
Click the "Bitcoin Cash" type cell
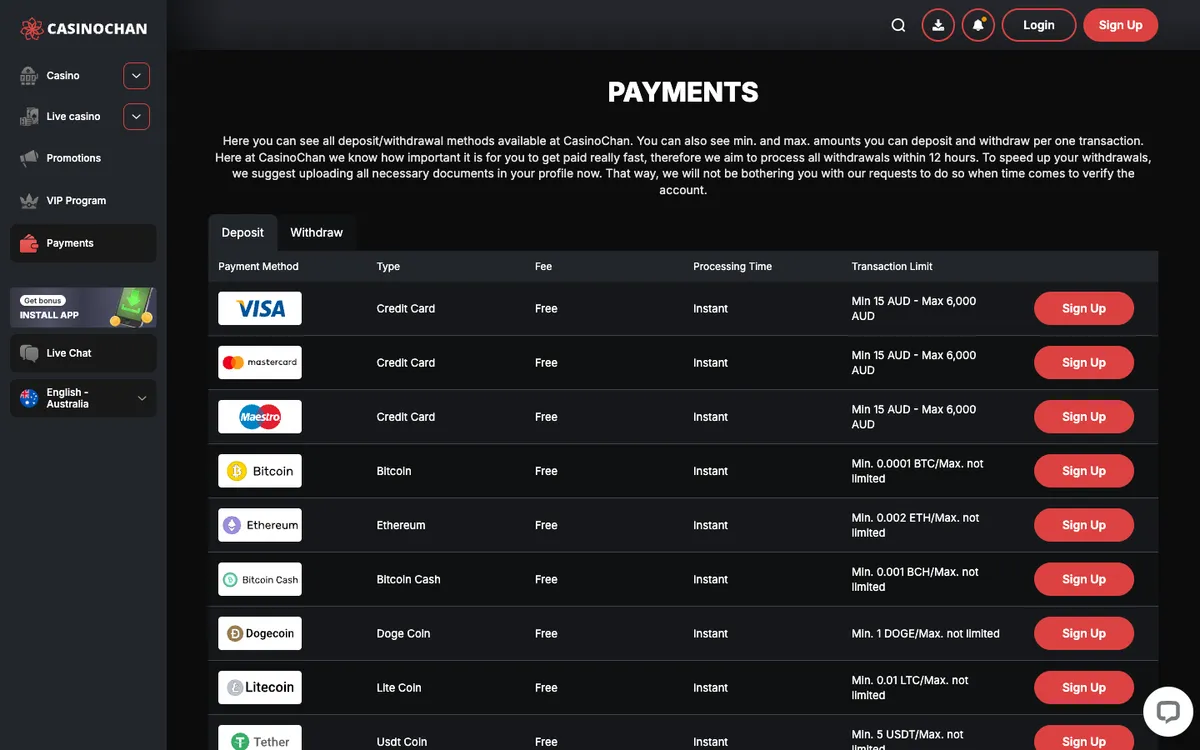(x=408, y=580)
